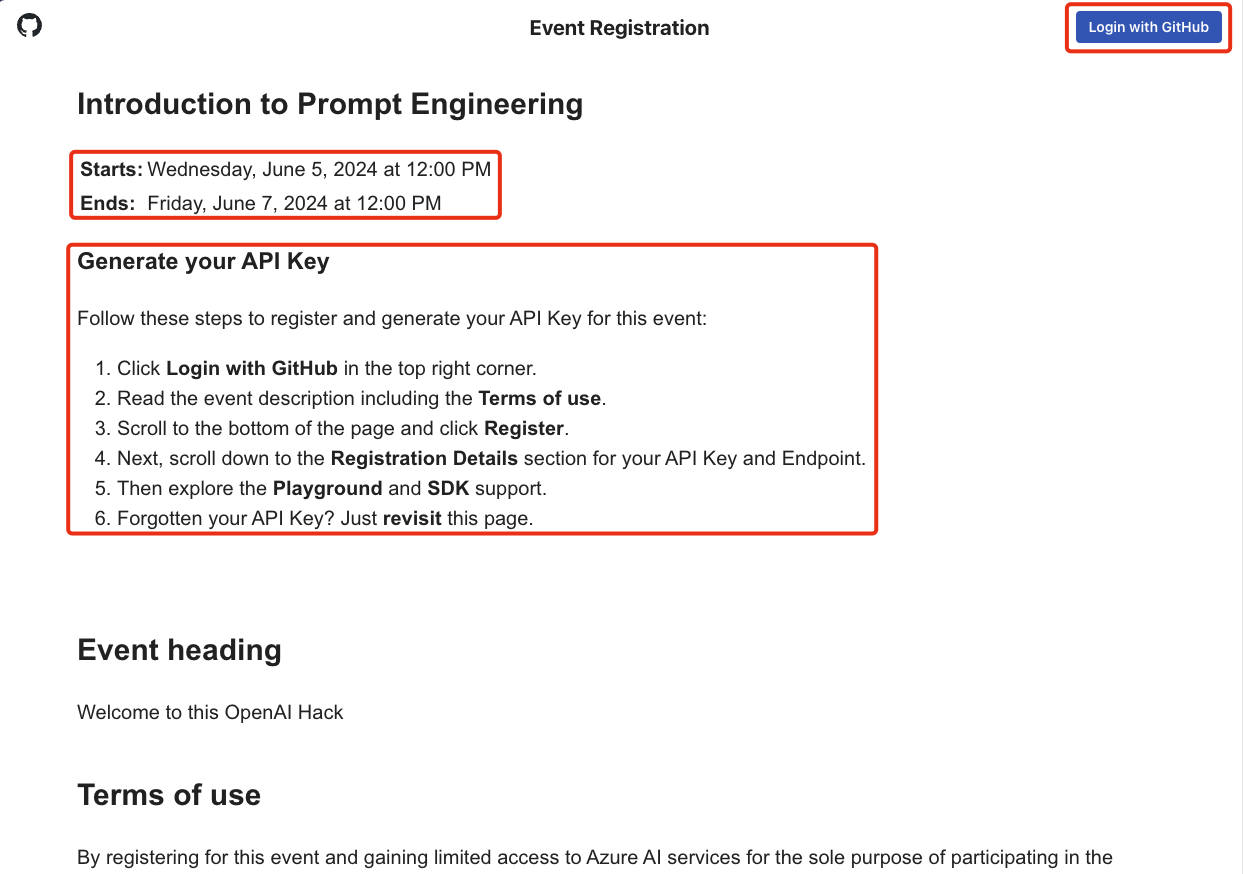Click the Starts date line
The height and width of the screenshot is (874, 1243).
click(x=286, y=169)
